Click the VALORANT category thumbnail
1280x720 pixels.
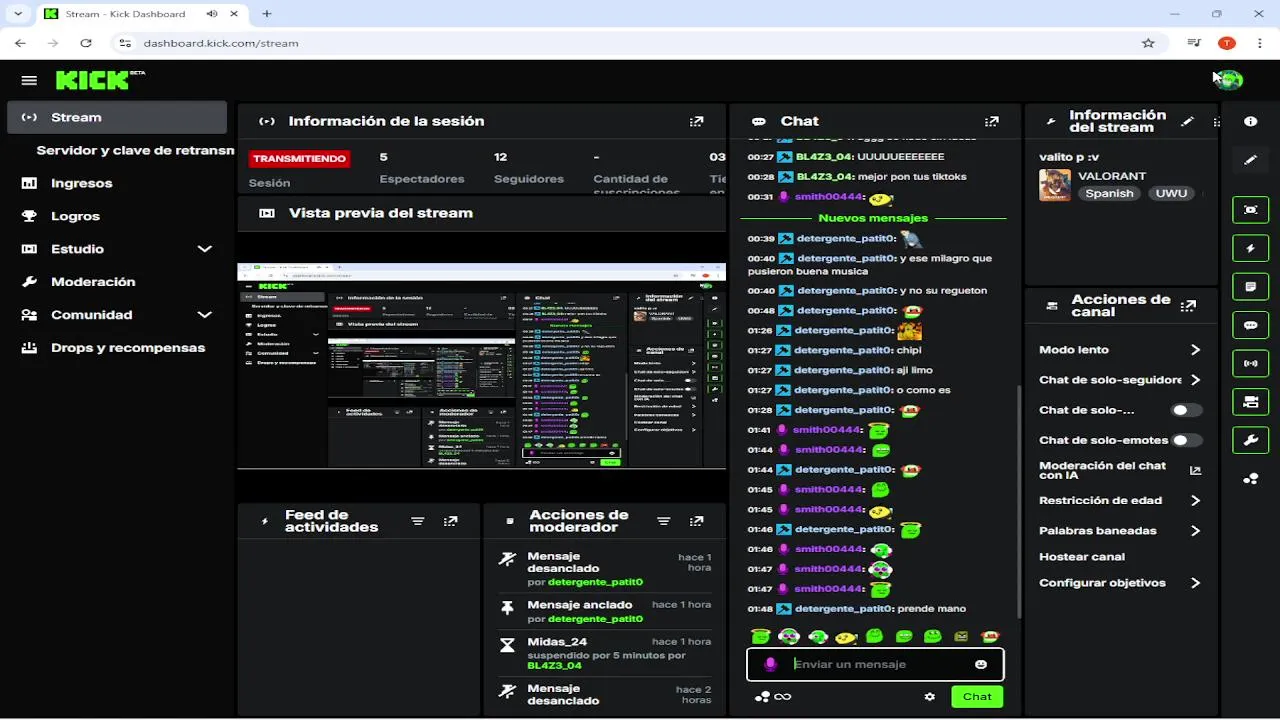[x=1055, y=185]
